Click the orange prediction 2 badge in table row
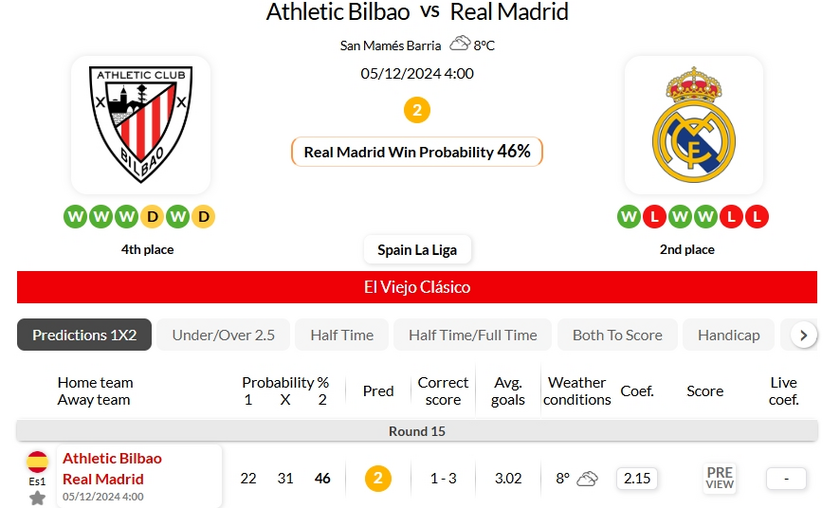Viewport: 840px width, 508px height. pos(377,478)
